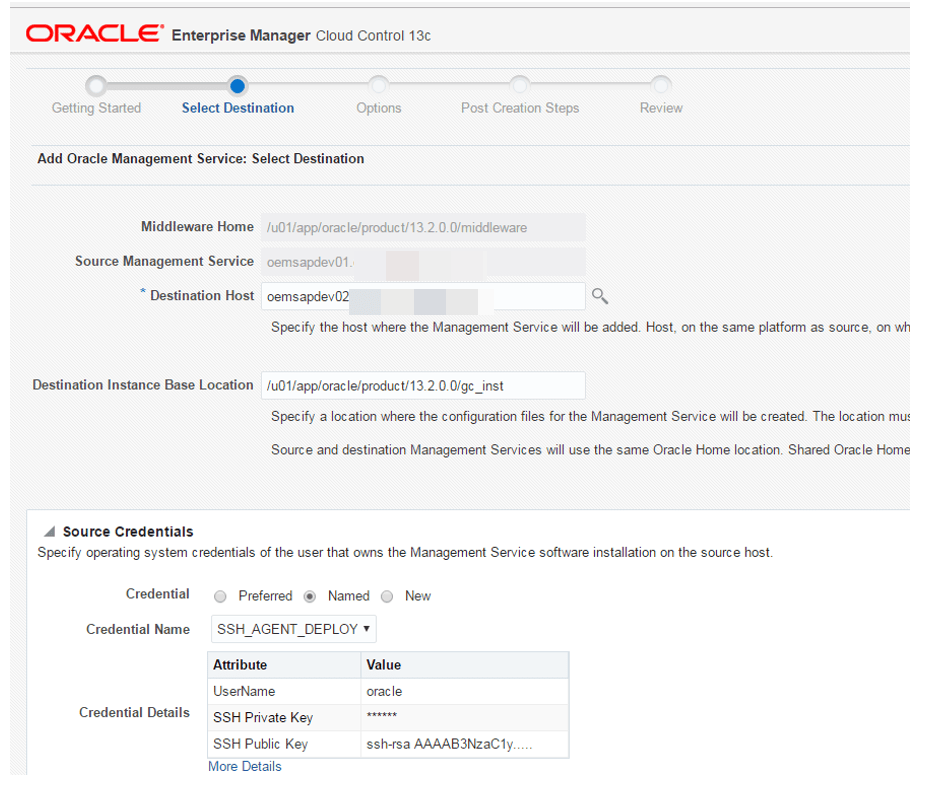926x811 pixels.
Task: Go to the Getting Started step label
Action: 96,108
